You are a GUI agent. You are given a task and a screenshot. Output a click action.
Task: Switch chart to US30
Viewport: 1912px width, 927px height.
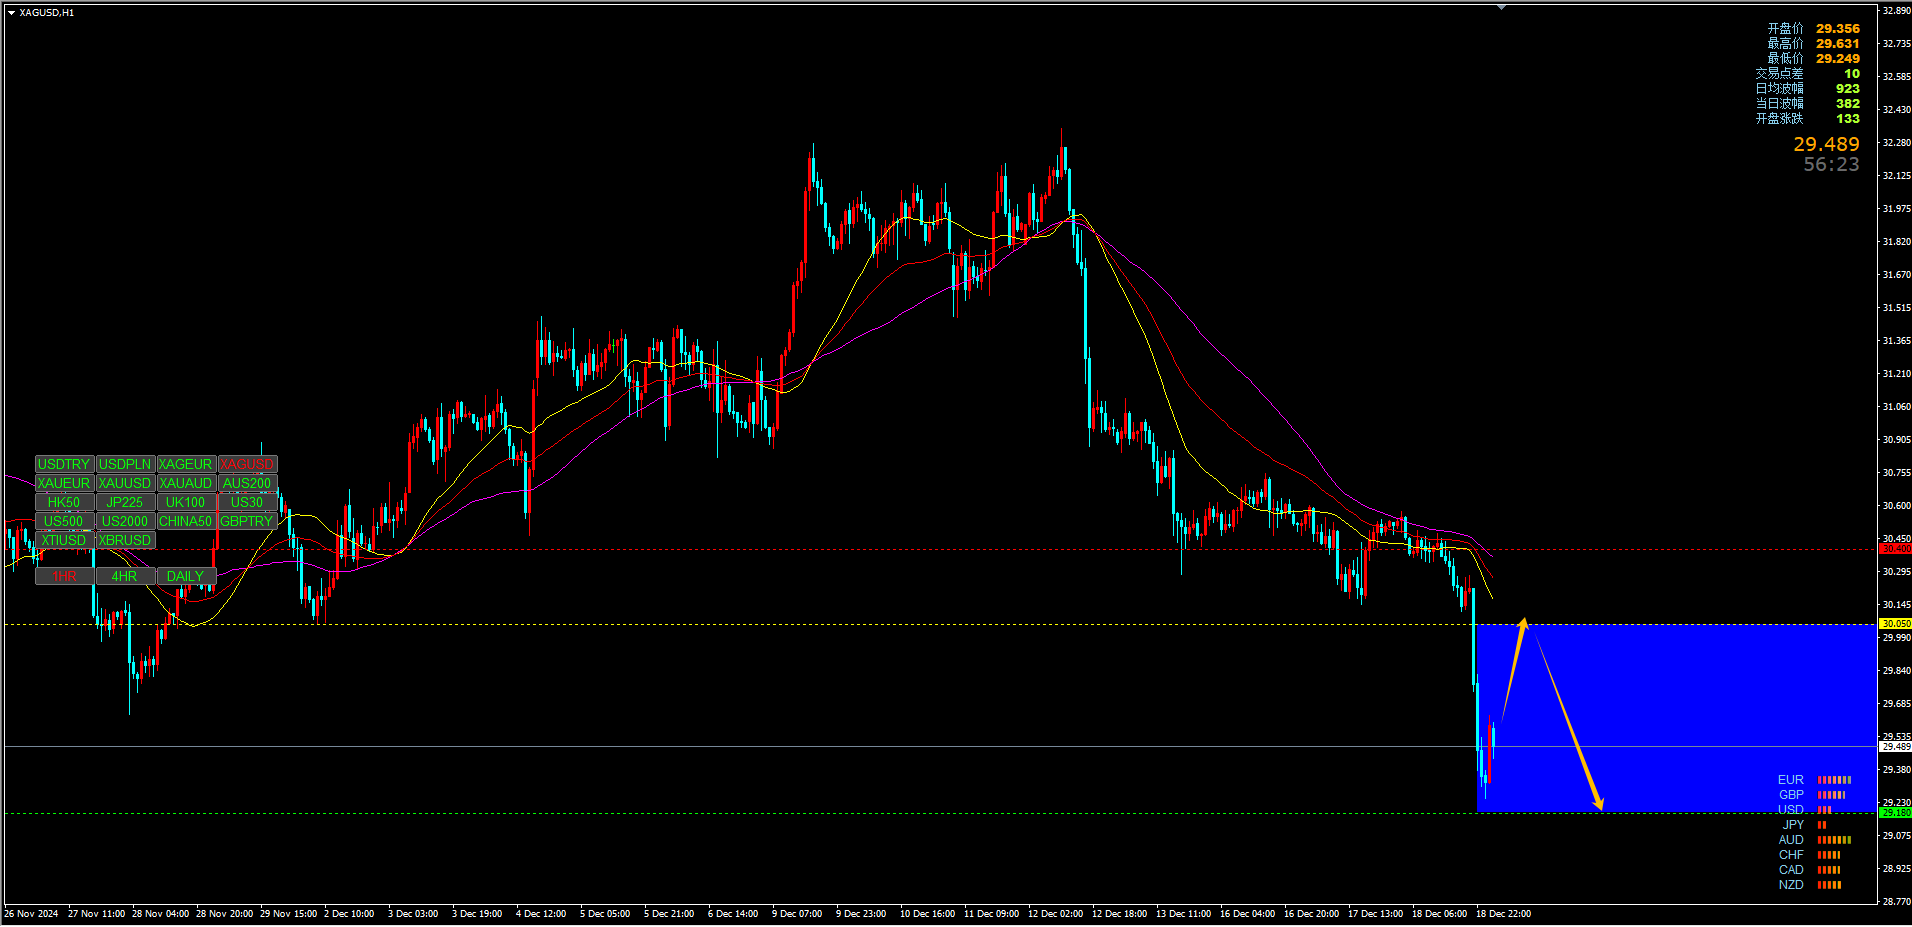point(247,502)
